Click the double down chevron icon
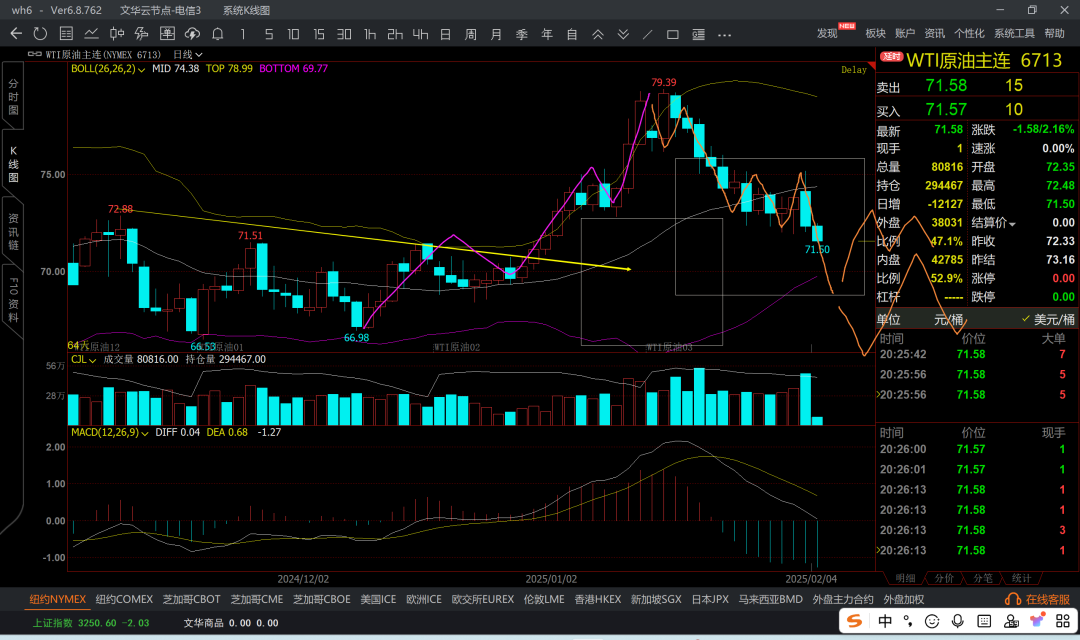This screenshot has height=640, width=1080. [x=623, y=34]
